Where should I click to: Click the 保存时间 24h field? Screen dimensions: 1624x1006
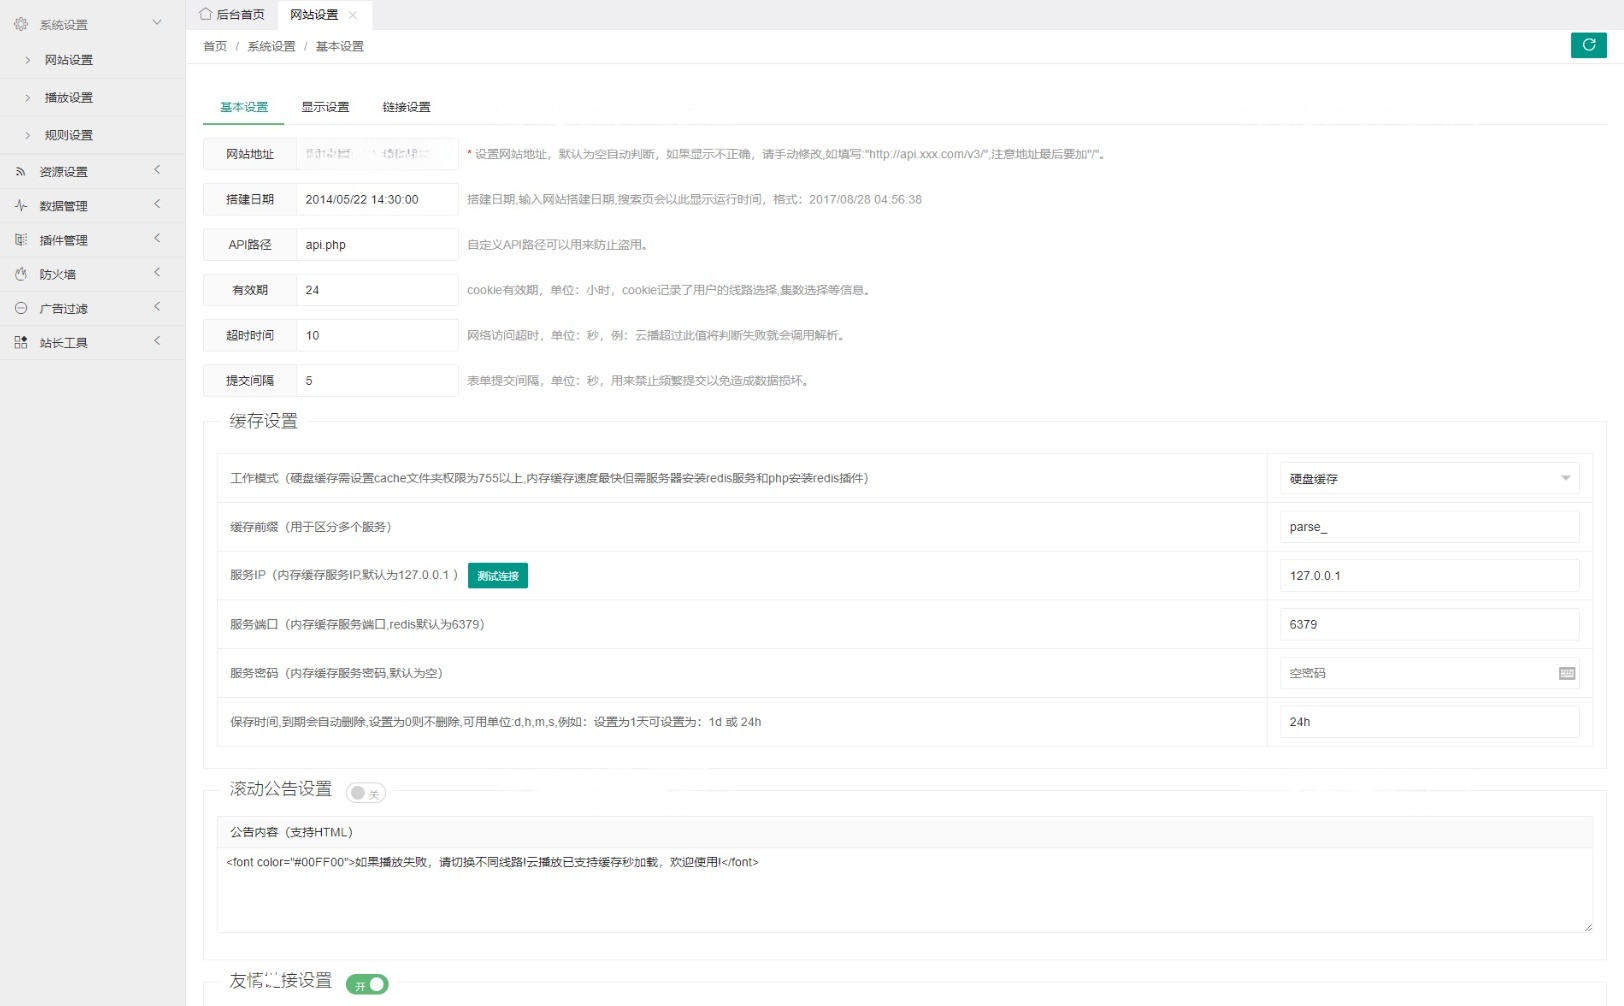[1430, 721]
